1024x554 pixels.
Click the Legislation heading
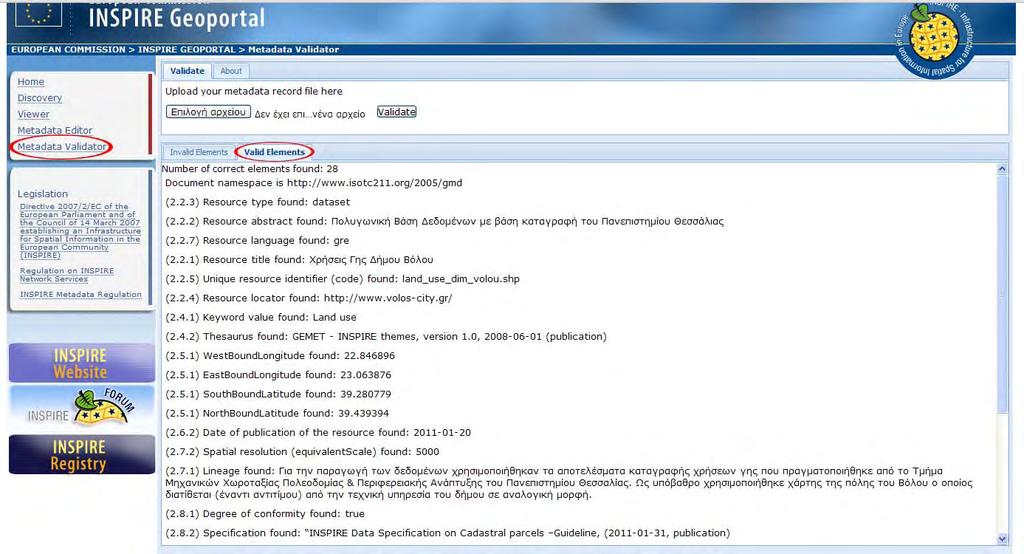click(x=42, y=194)
